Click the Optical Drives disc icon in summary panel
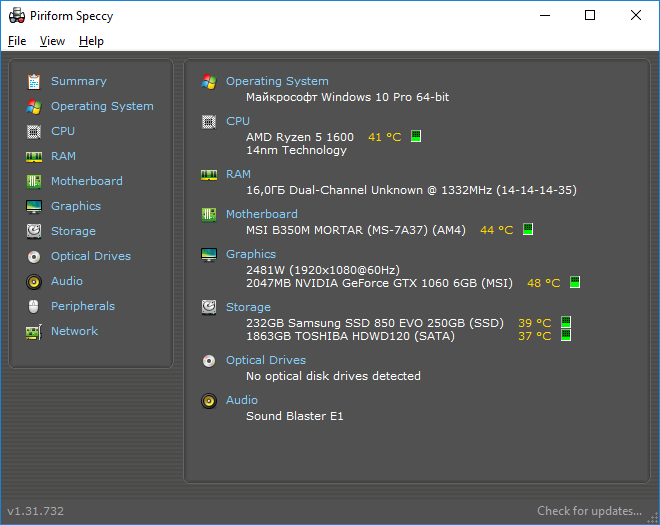 tap(209, 361)
